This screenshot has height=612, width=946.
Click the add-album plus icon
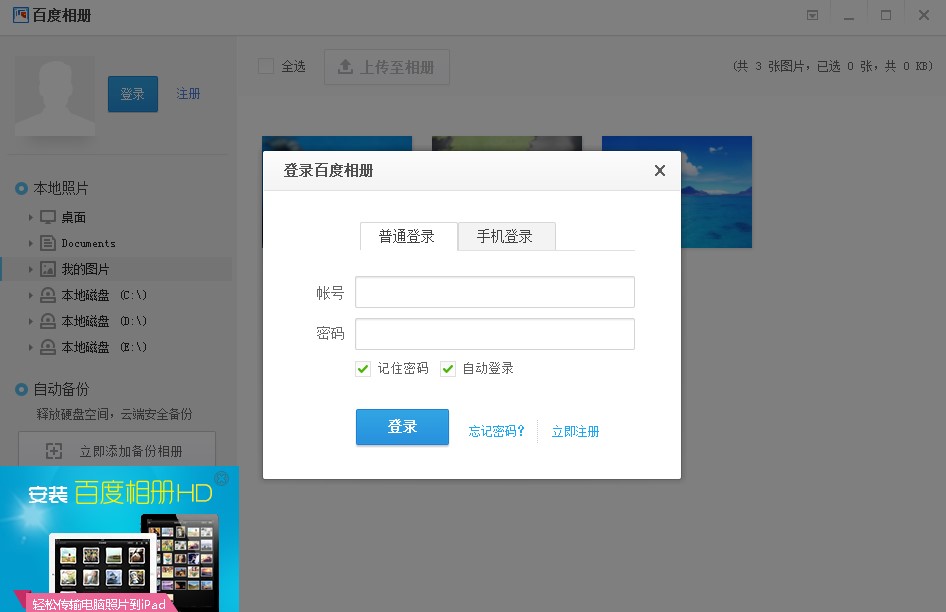click(x=54, y=451)
